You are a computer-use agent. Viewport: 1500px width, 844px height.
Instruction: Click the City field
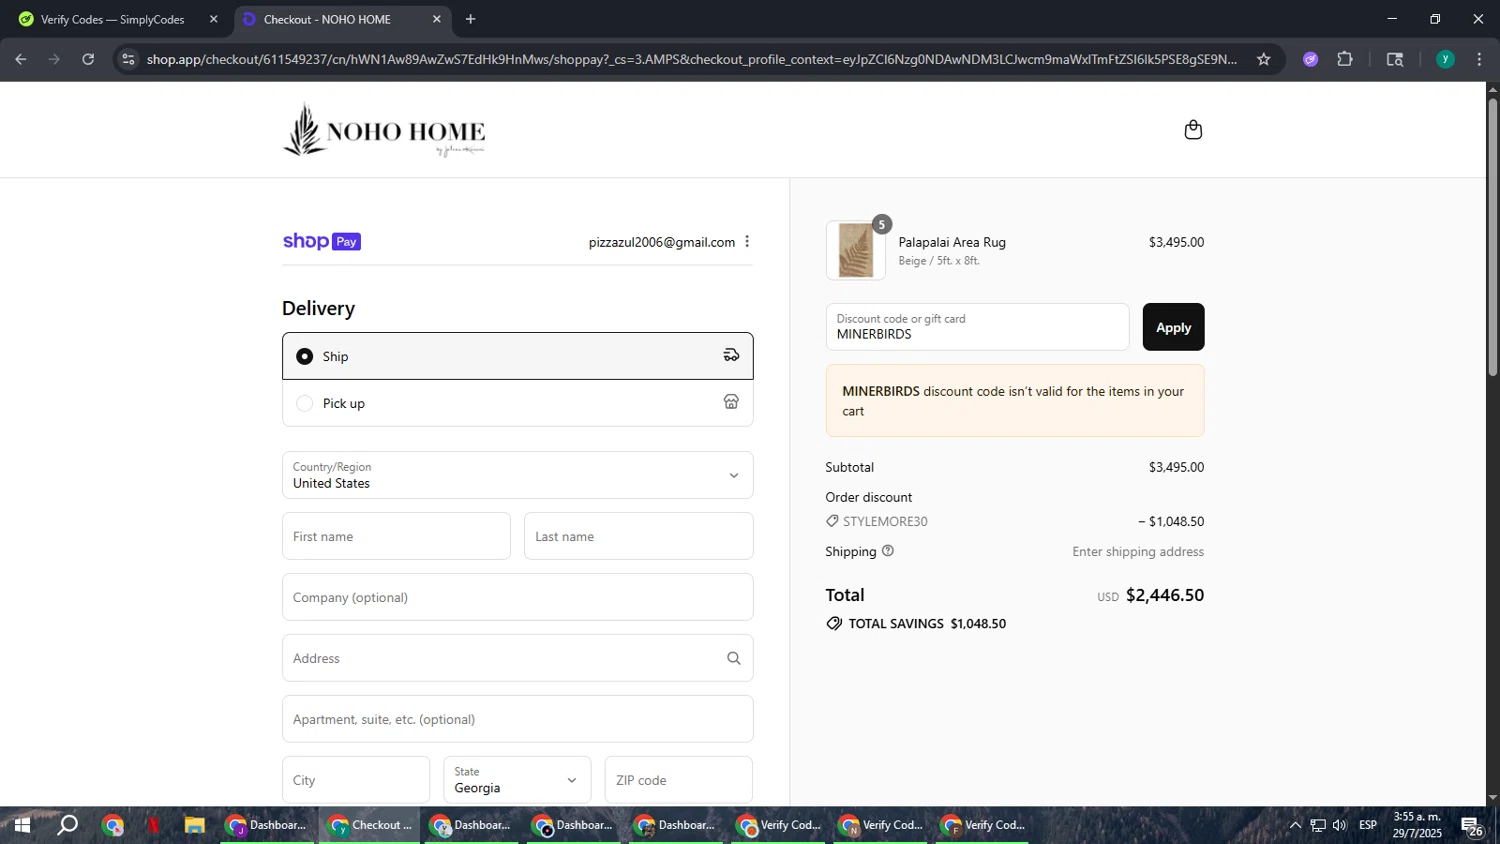coord(356,780)
